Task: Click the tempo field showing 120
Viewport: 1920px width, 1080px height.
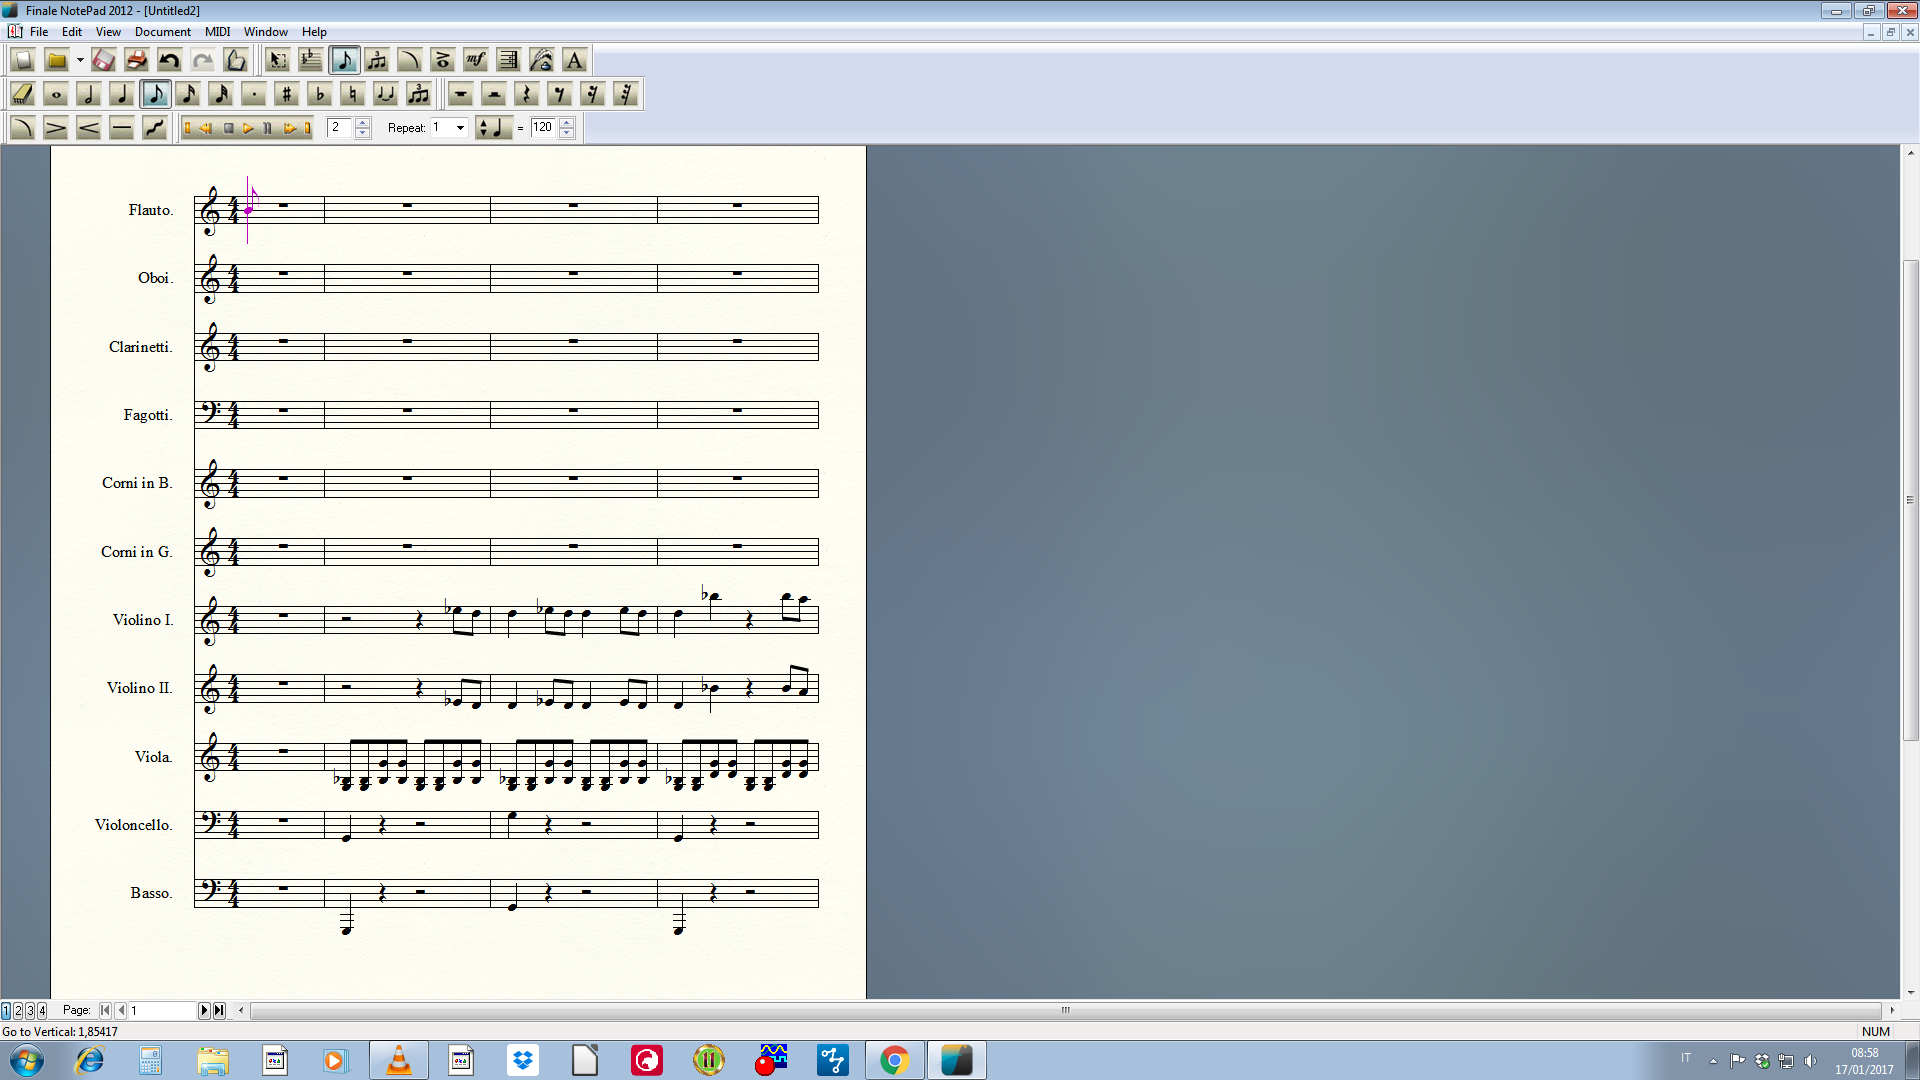Action: point(543,127)
